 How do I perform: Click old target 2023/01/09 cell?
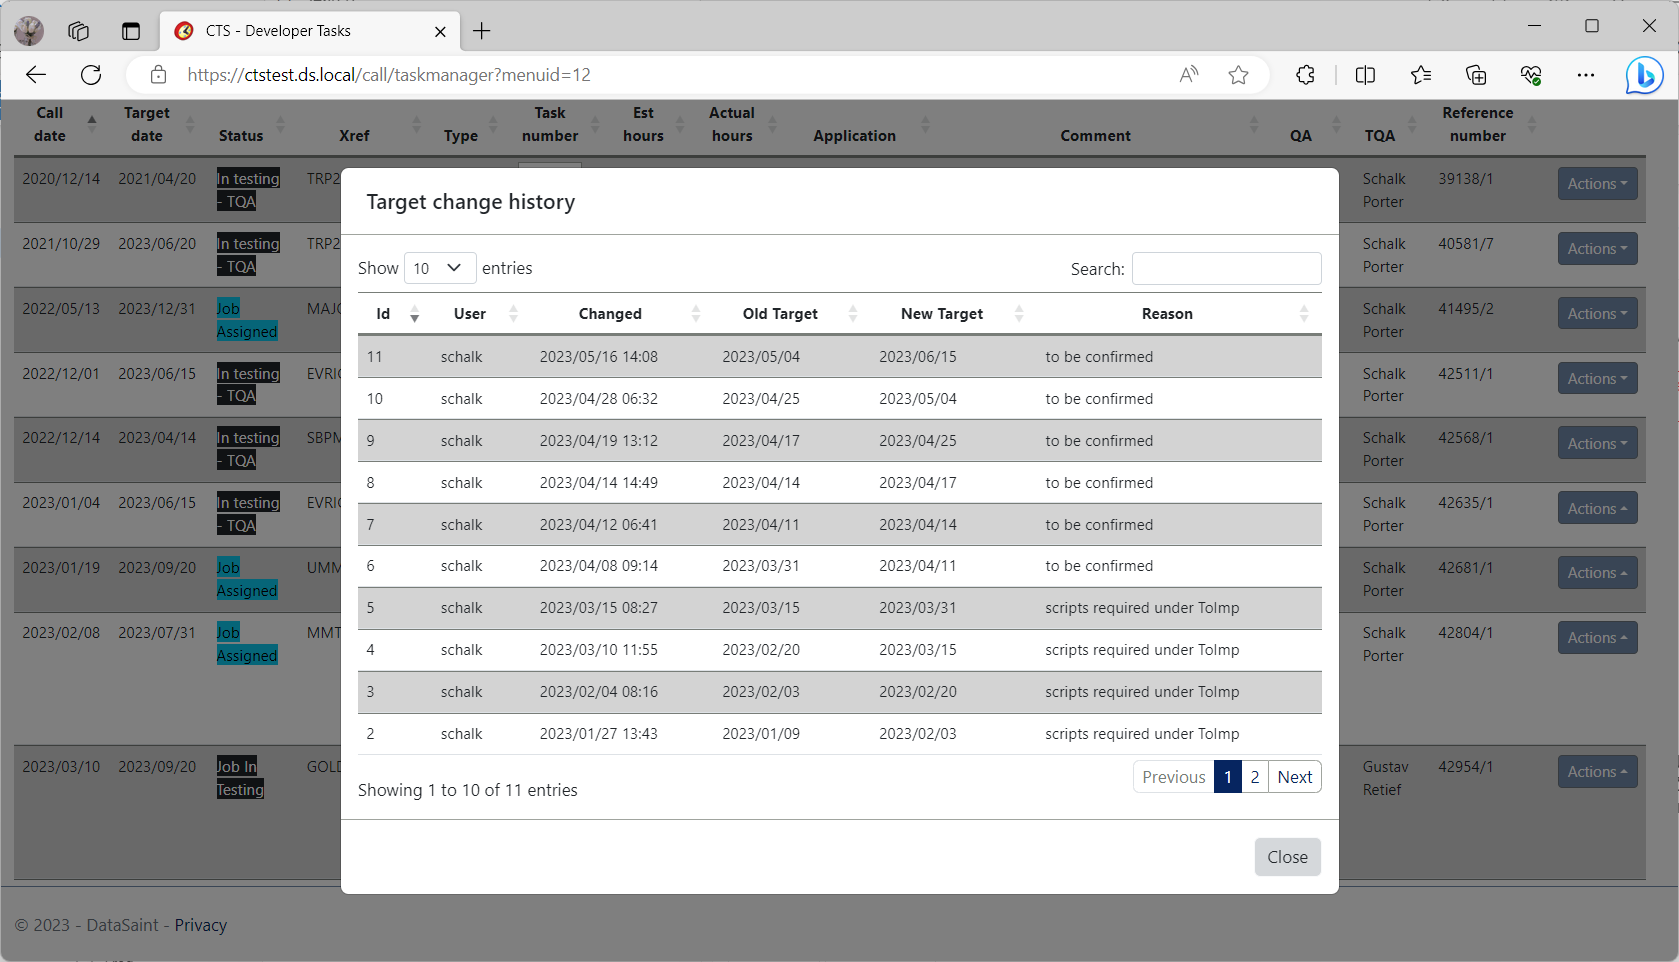click(x=761, y=734)
